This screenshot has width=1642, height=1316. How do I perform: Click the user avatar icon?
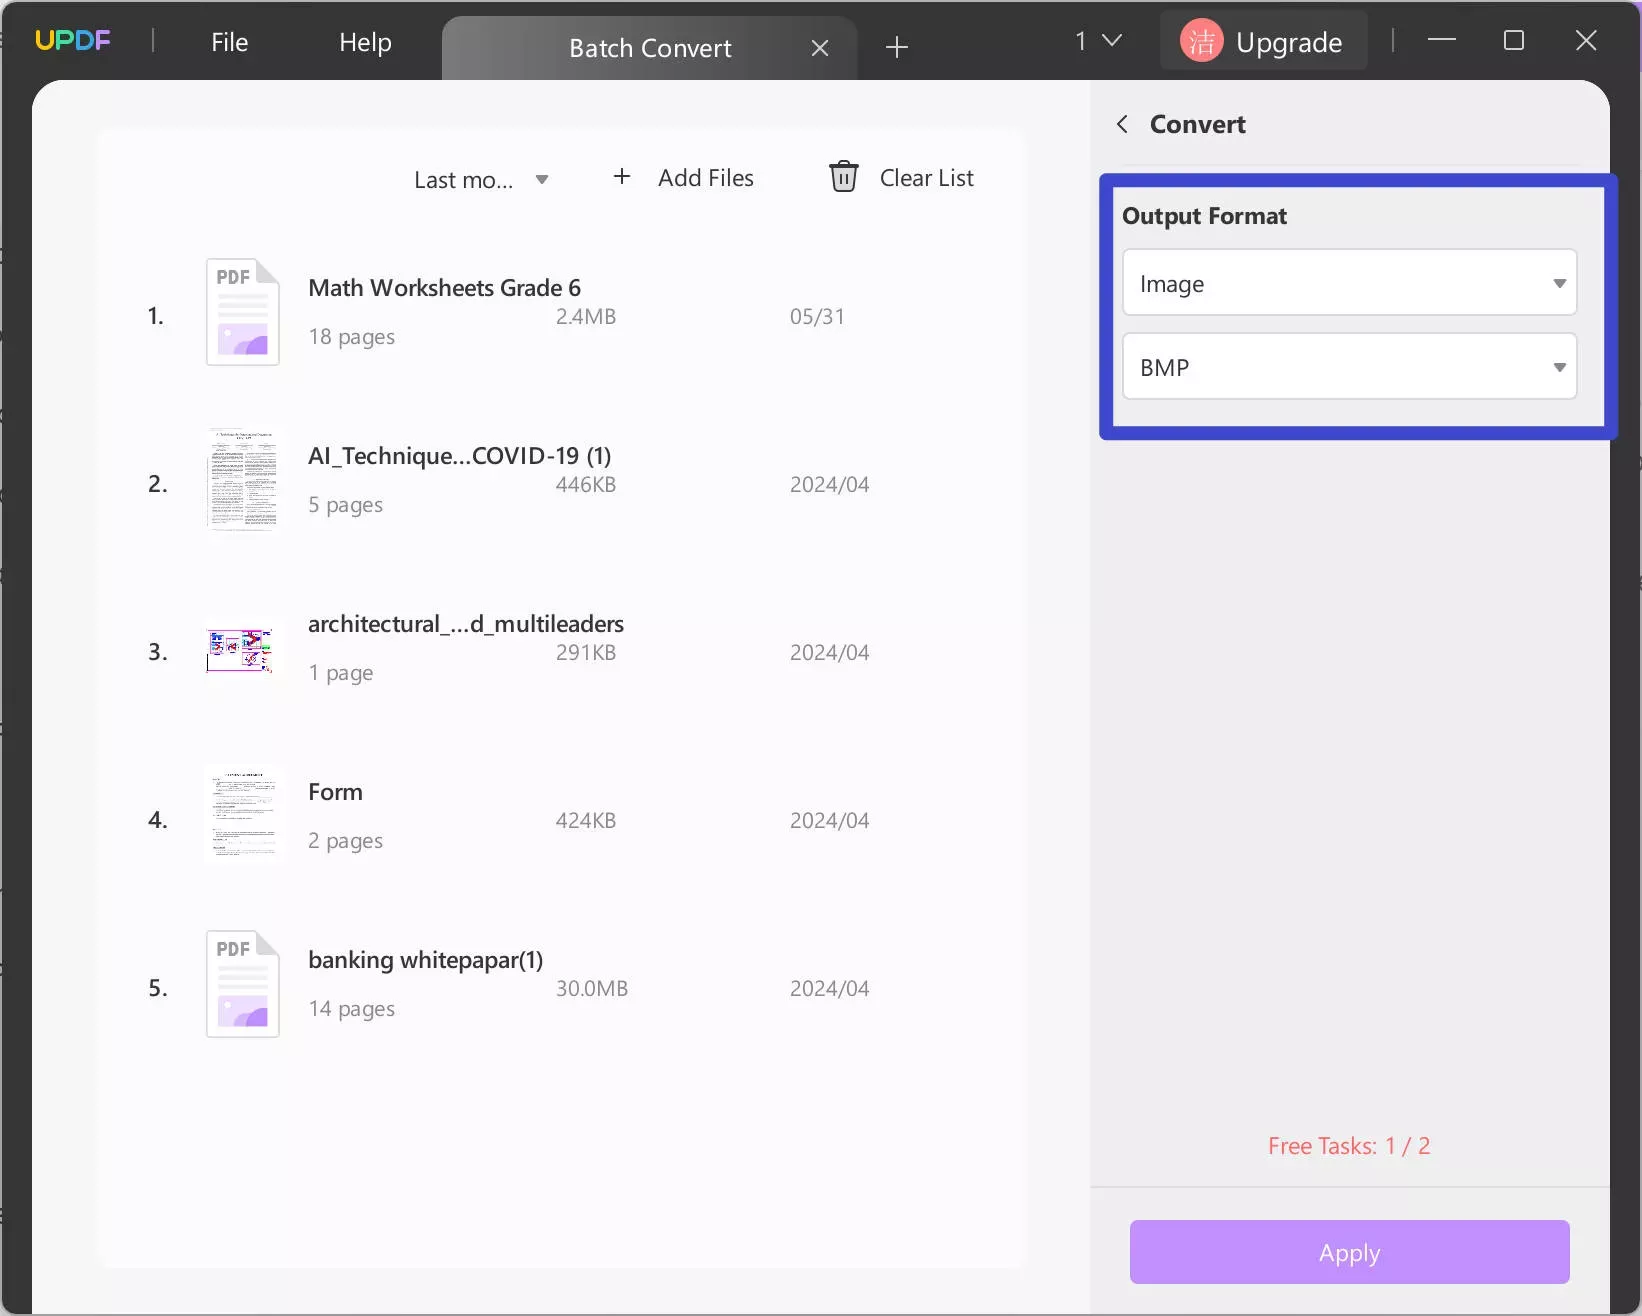(1202, 41)
